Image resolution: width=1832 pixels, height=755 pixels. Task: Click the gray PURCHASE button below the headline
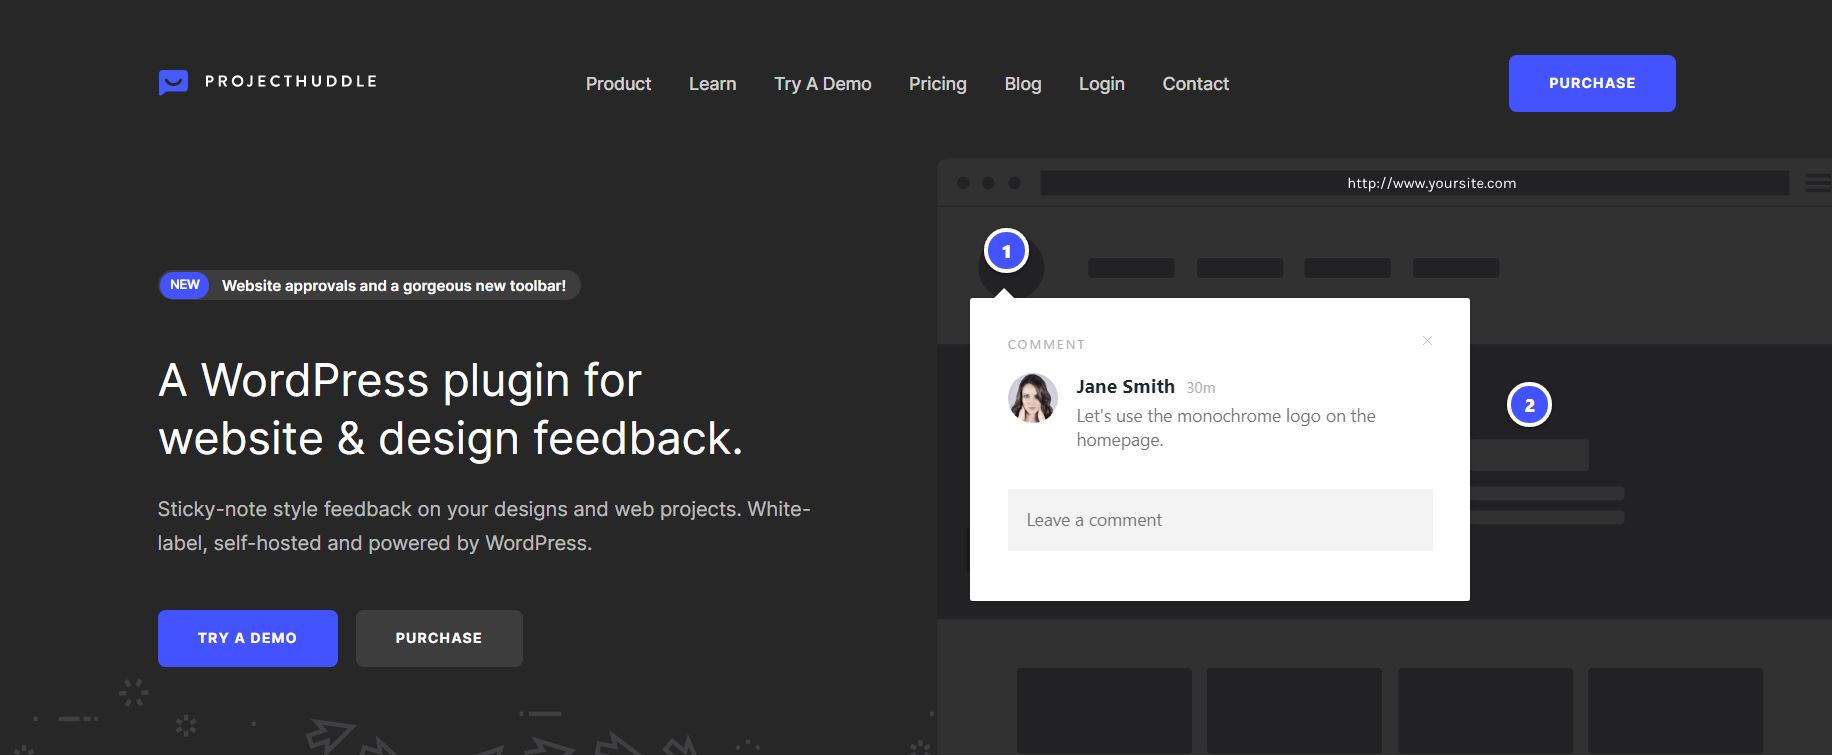(439, 638)
